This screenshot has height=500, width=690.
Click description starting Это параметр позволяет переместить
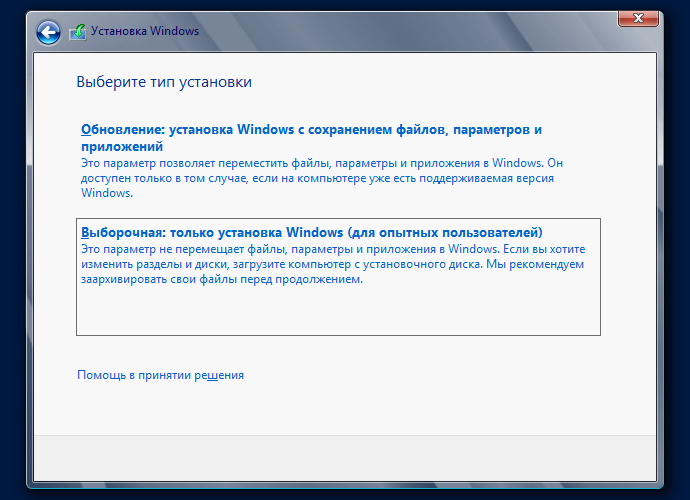[322, 178]
